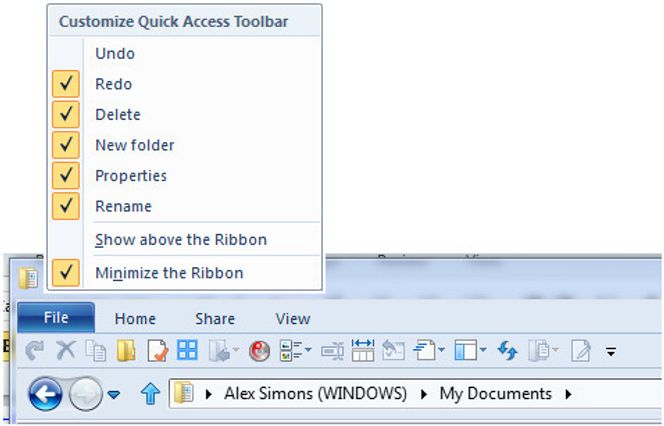Click the Delete X icon in the toolbar
The width and height of the screenshot is (664, 426).
click(66, 350)
